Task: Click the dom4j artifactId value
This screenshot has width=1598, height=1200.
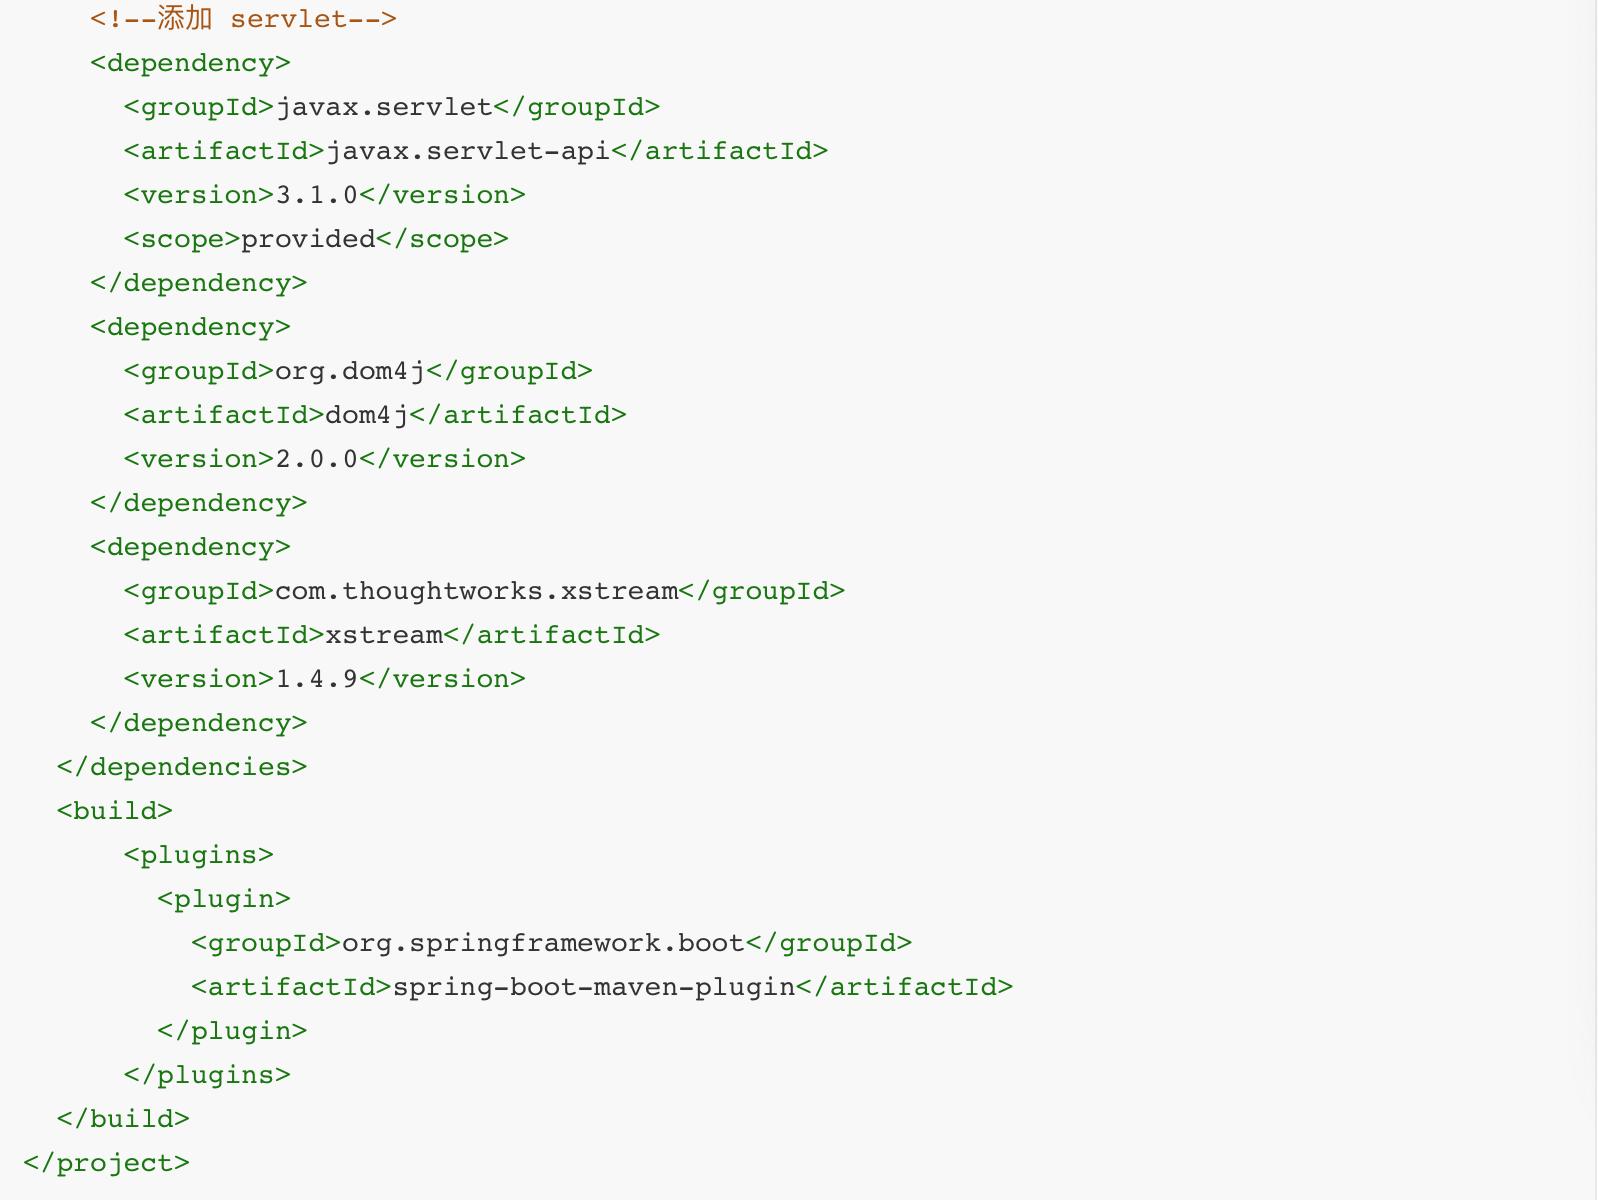Action: (367, 415)
